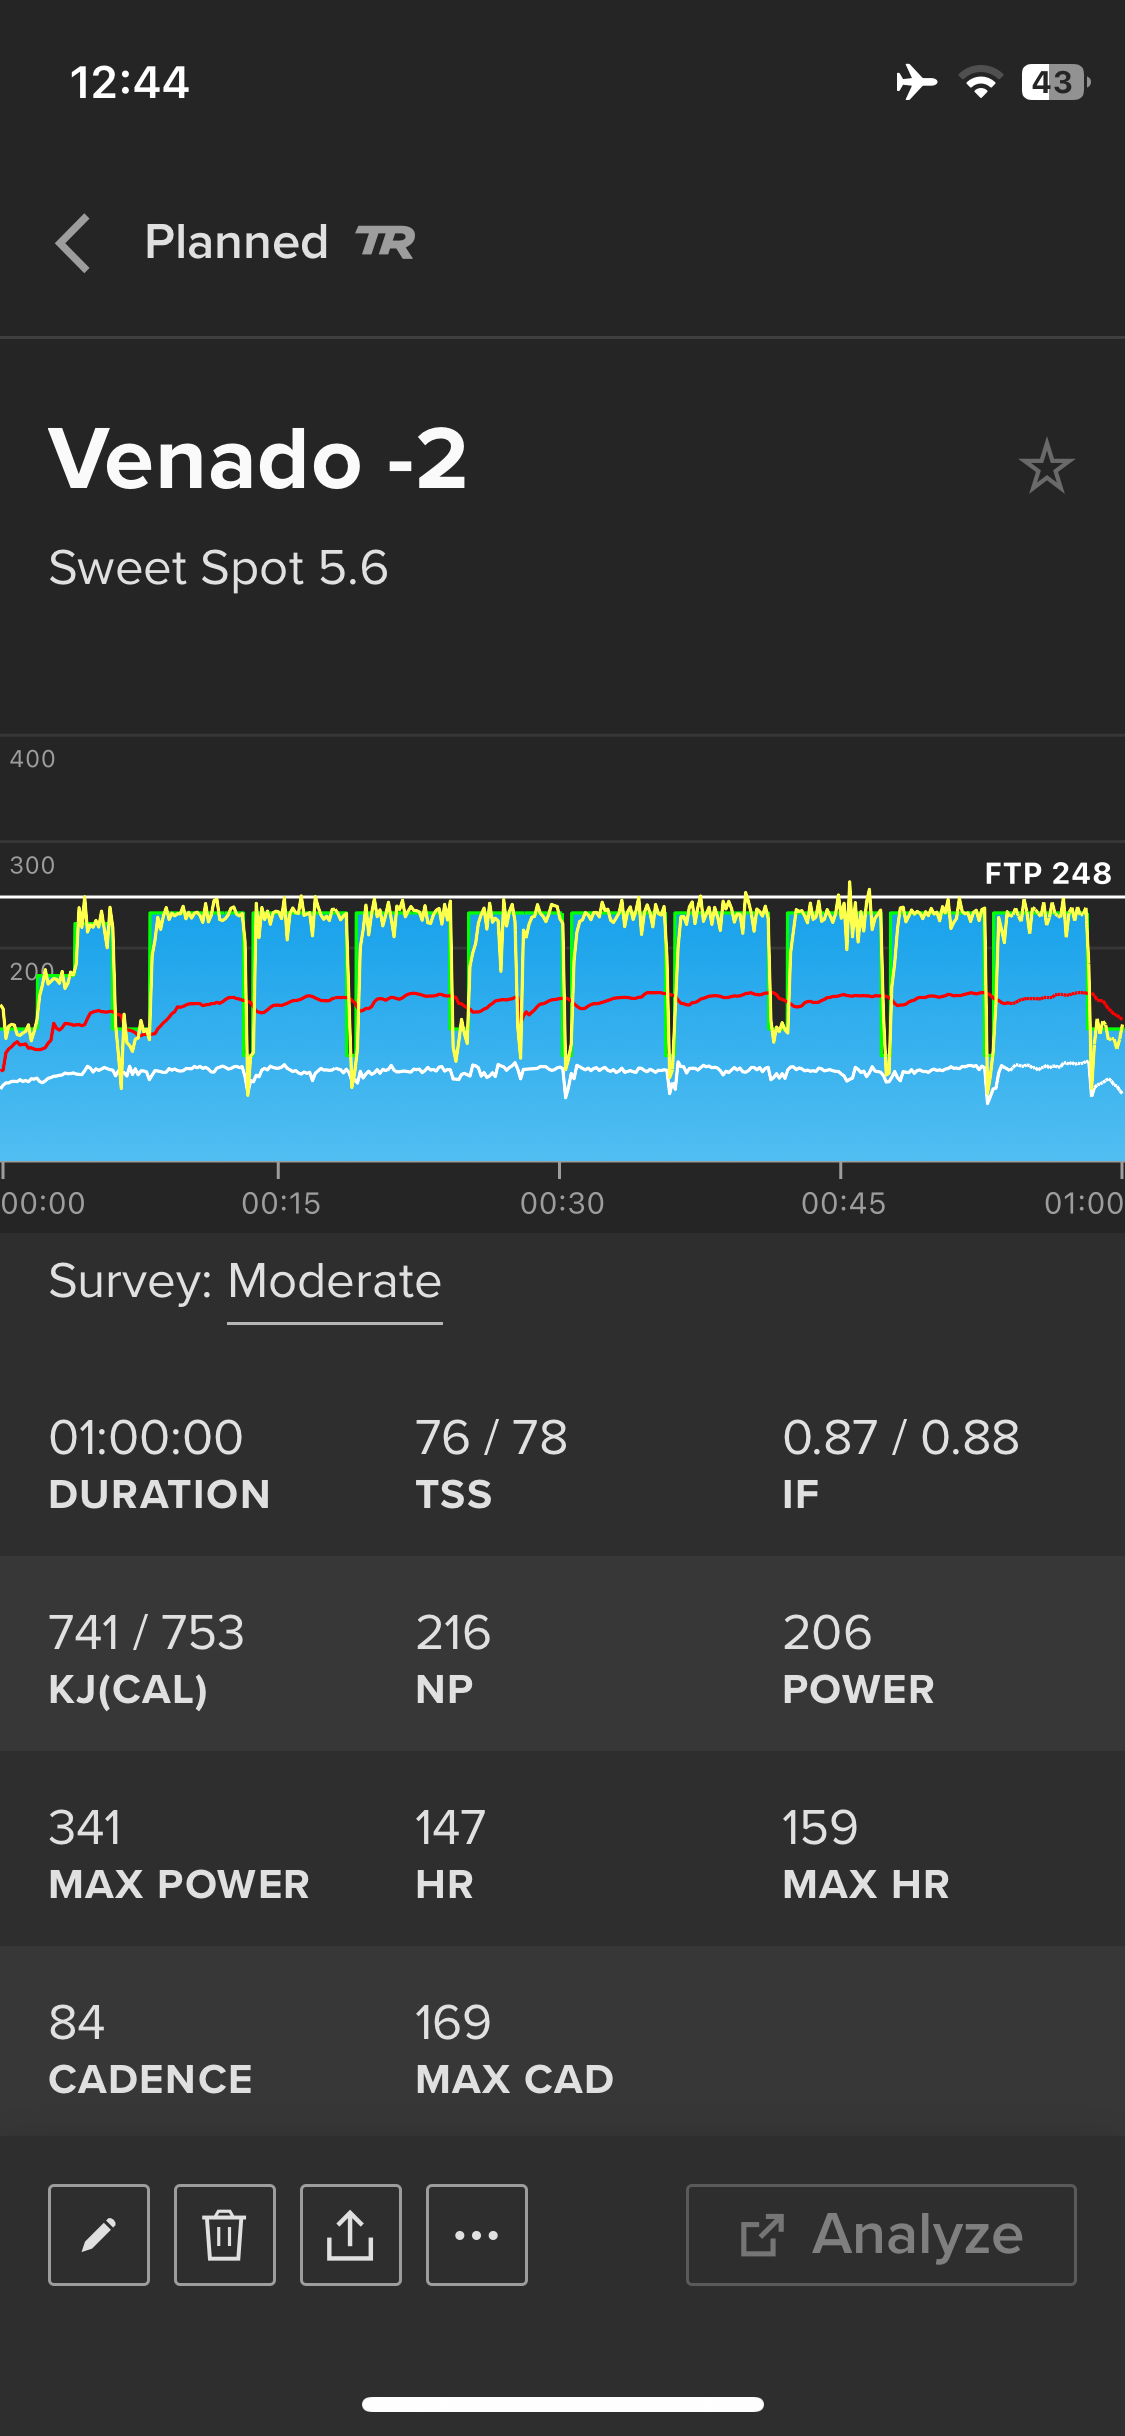Tap the 84 Cadence value

coord(76,2023)
